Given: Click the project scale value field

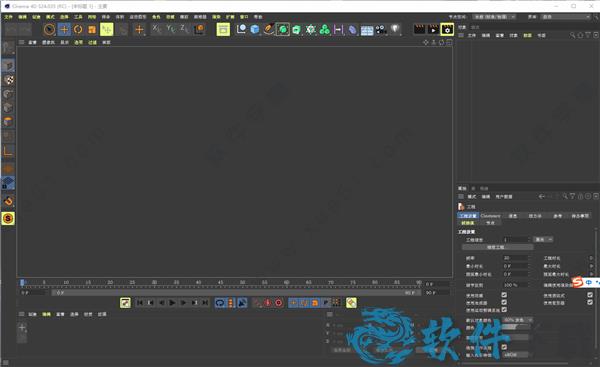Looking at the screenshot, I should (515, 240).
